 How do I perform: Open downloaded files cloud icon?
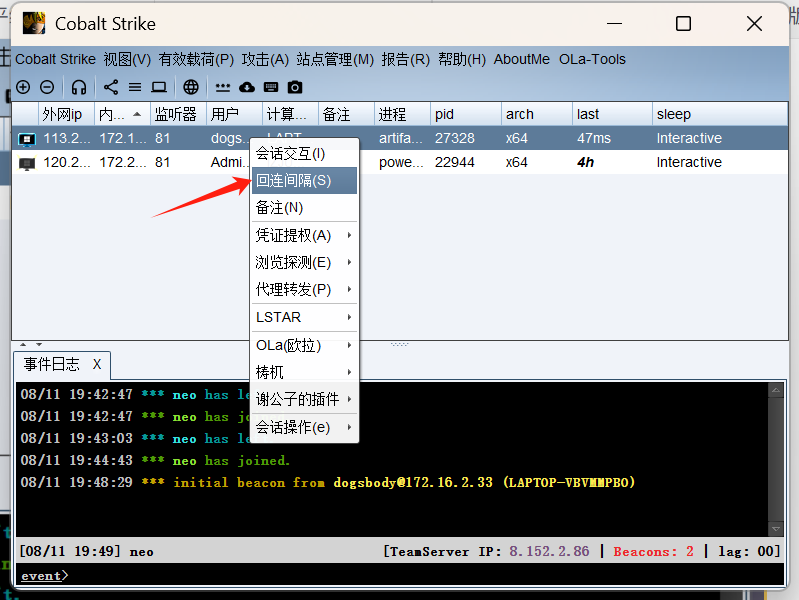tap(247, 87)
